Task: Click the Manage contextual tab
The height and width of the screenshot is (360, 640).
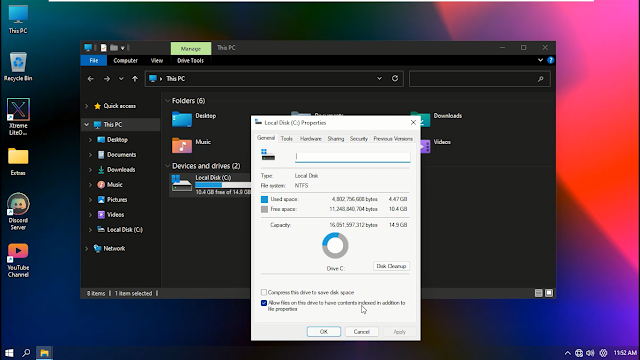Action: tap(191, 49)
